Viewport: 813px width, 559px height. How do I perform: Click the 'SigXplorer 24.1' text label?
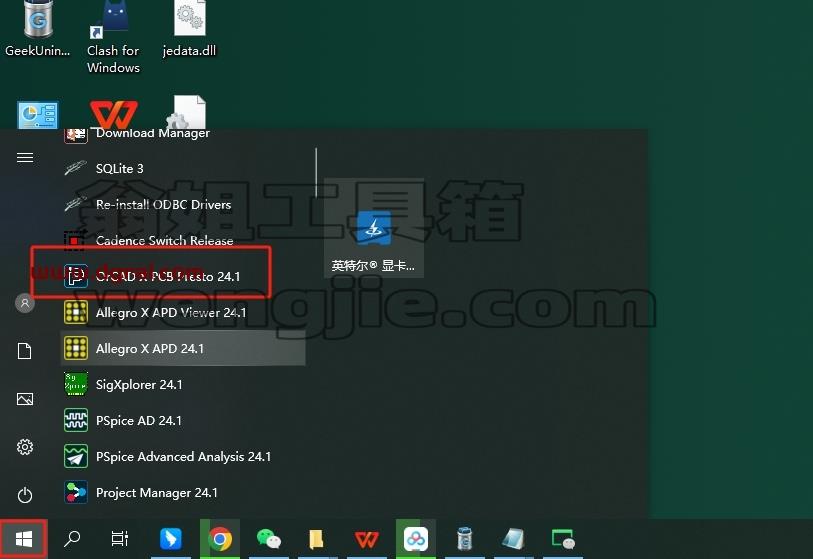139,385
